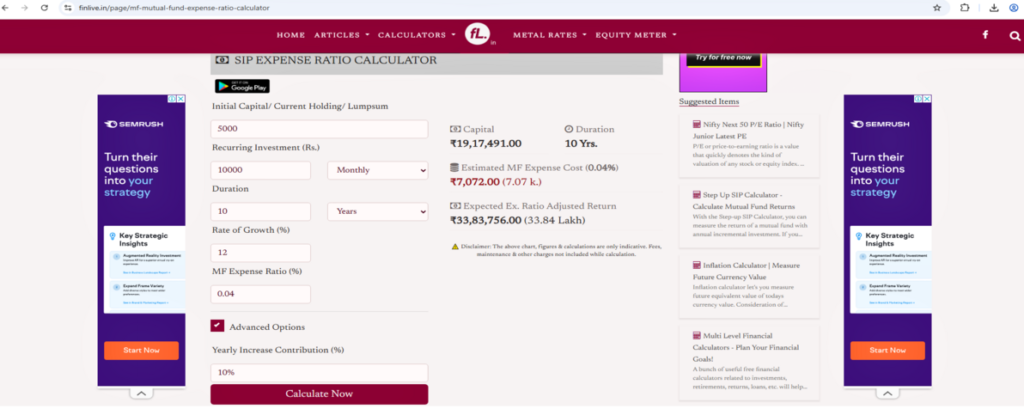Image resolution: width=1024 pixels, height=409 pixels.
Task: Open the Equity Meter menu
Action: pyautogui.click(x=636, y=35)
